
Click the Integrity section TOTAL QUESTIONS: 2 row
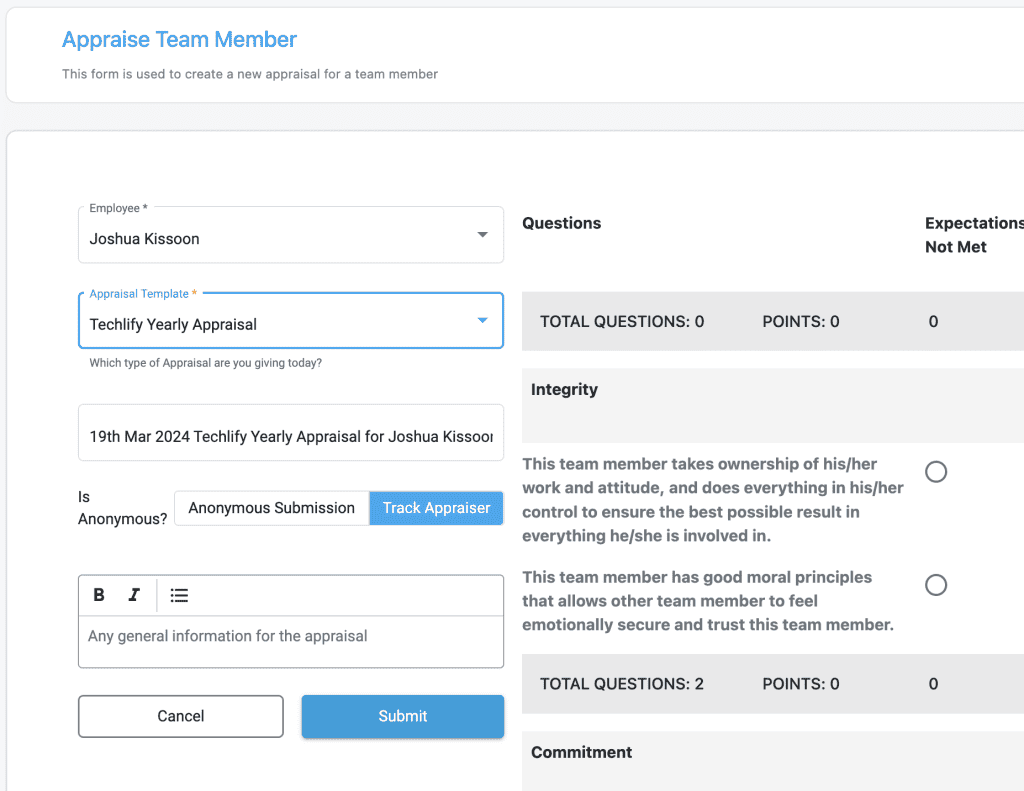[x=622, y=684]
